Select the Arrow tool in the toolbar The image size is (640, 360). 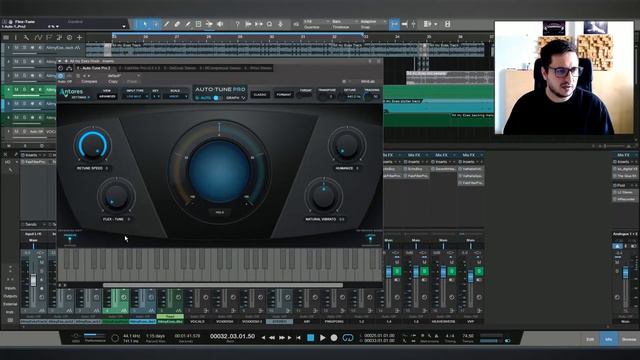[x=145, y=24]
